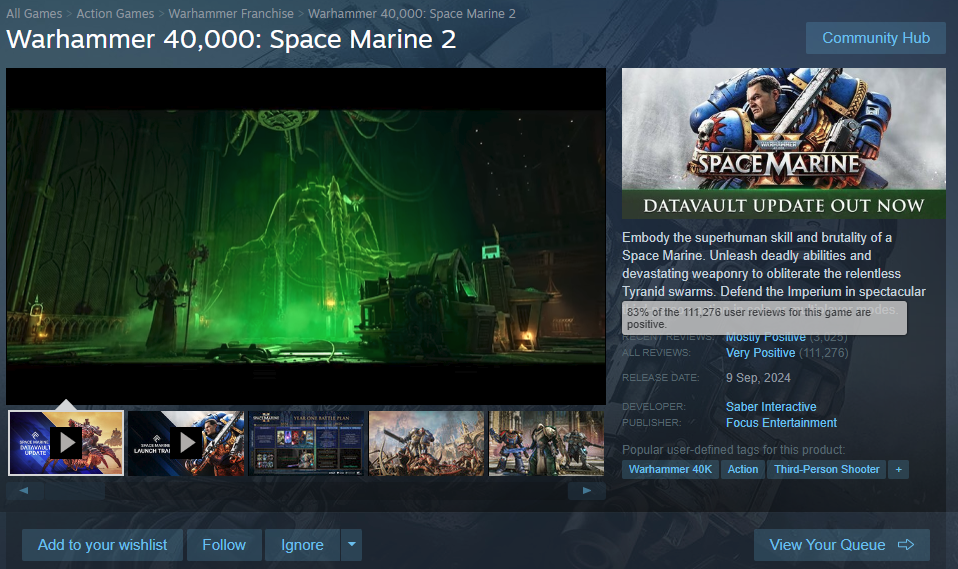Click the main green trailer video
Image resolution: width=958 pixels, height=569 pixels.
(x=306, y=236)
